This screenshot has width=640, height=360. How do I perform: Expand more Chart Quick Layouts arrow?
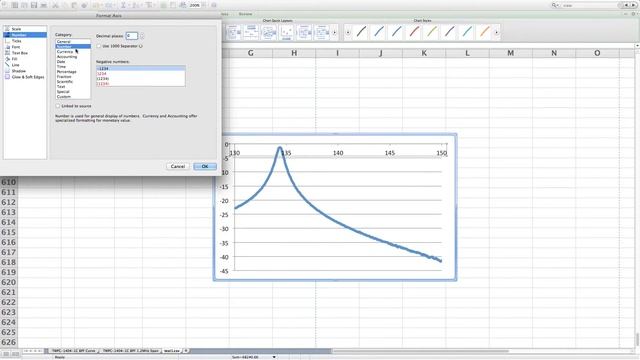[334, 32]
